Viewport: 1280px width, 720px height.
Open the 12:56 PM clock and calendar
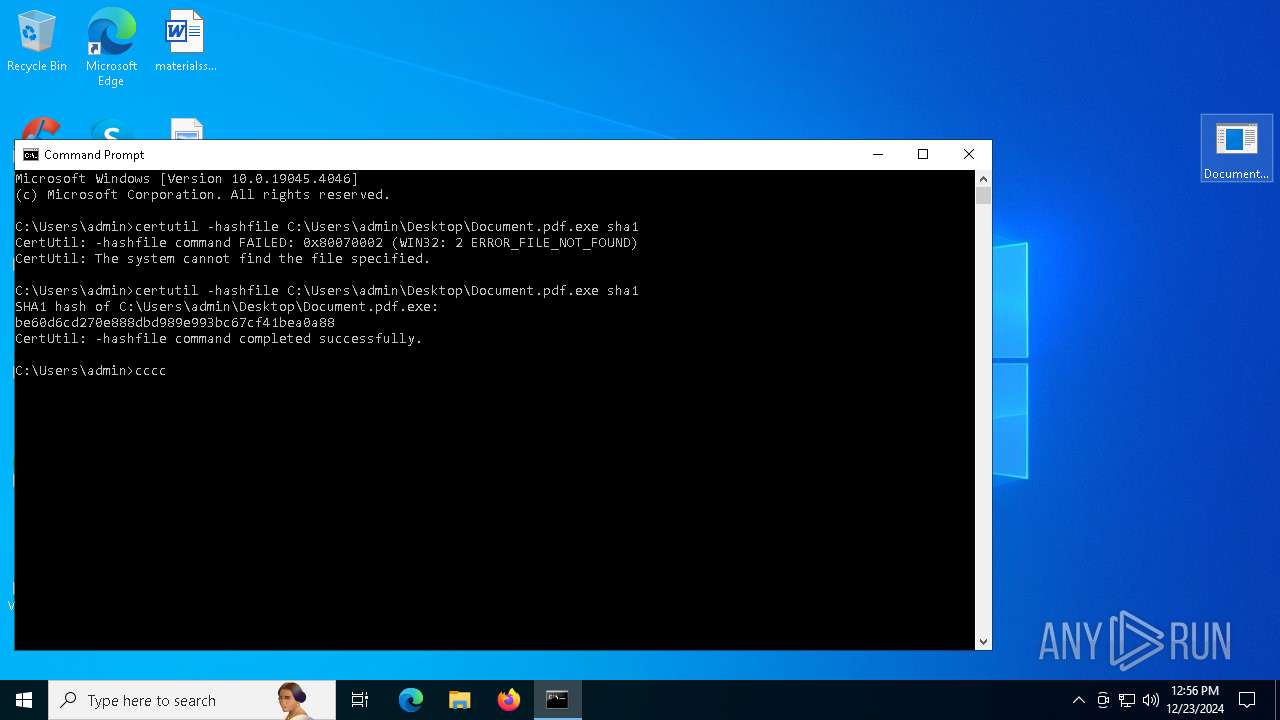coord(1195,700)
